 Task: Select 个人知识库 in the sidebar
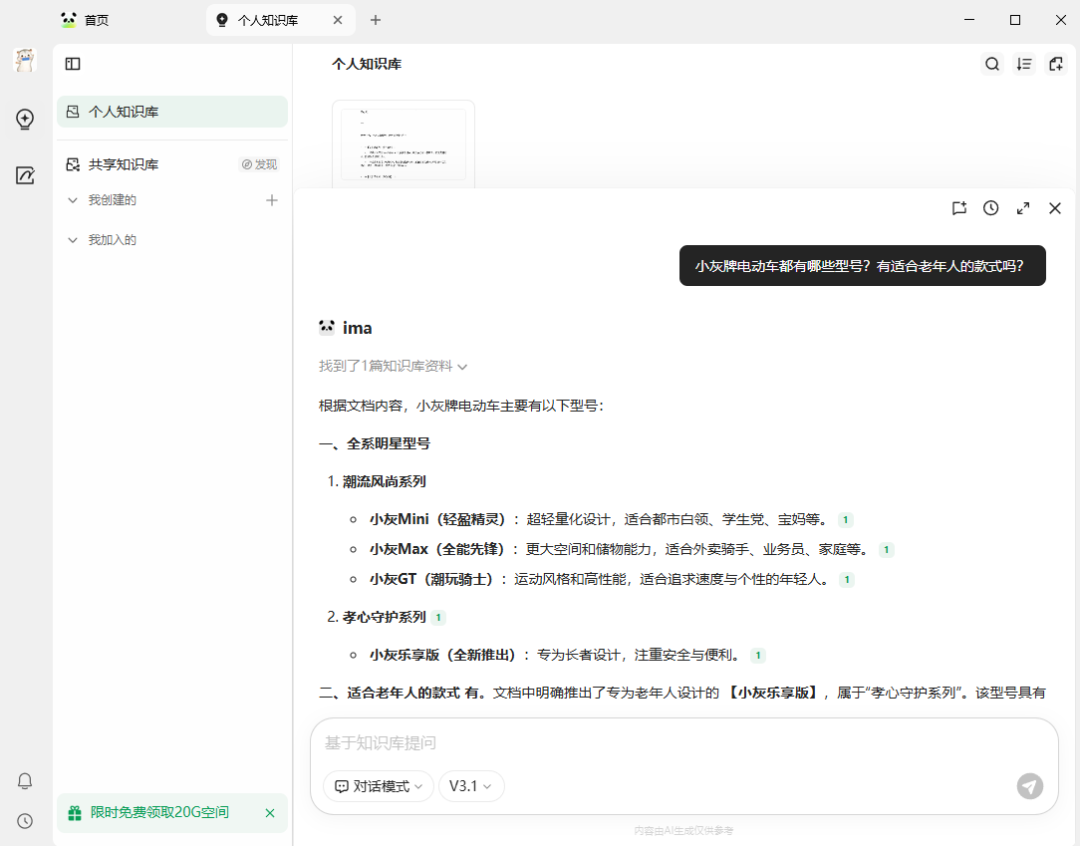tap(172, 112)
